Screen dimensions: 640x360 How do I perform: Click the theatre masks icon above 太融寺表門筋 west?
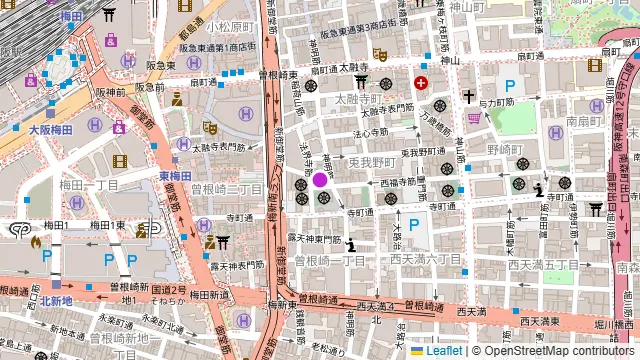click(x=210, y=127)
